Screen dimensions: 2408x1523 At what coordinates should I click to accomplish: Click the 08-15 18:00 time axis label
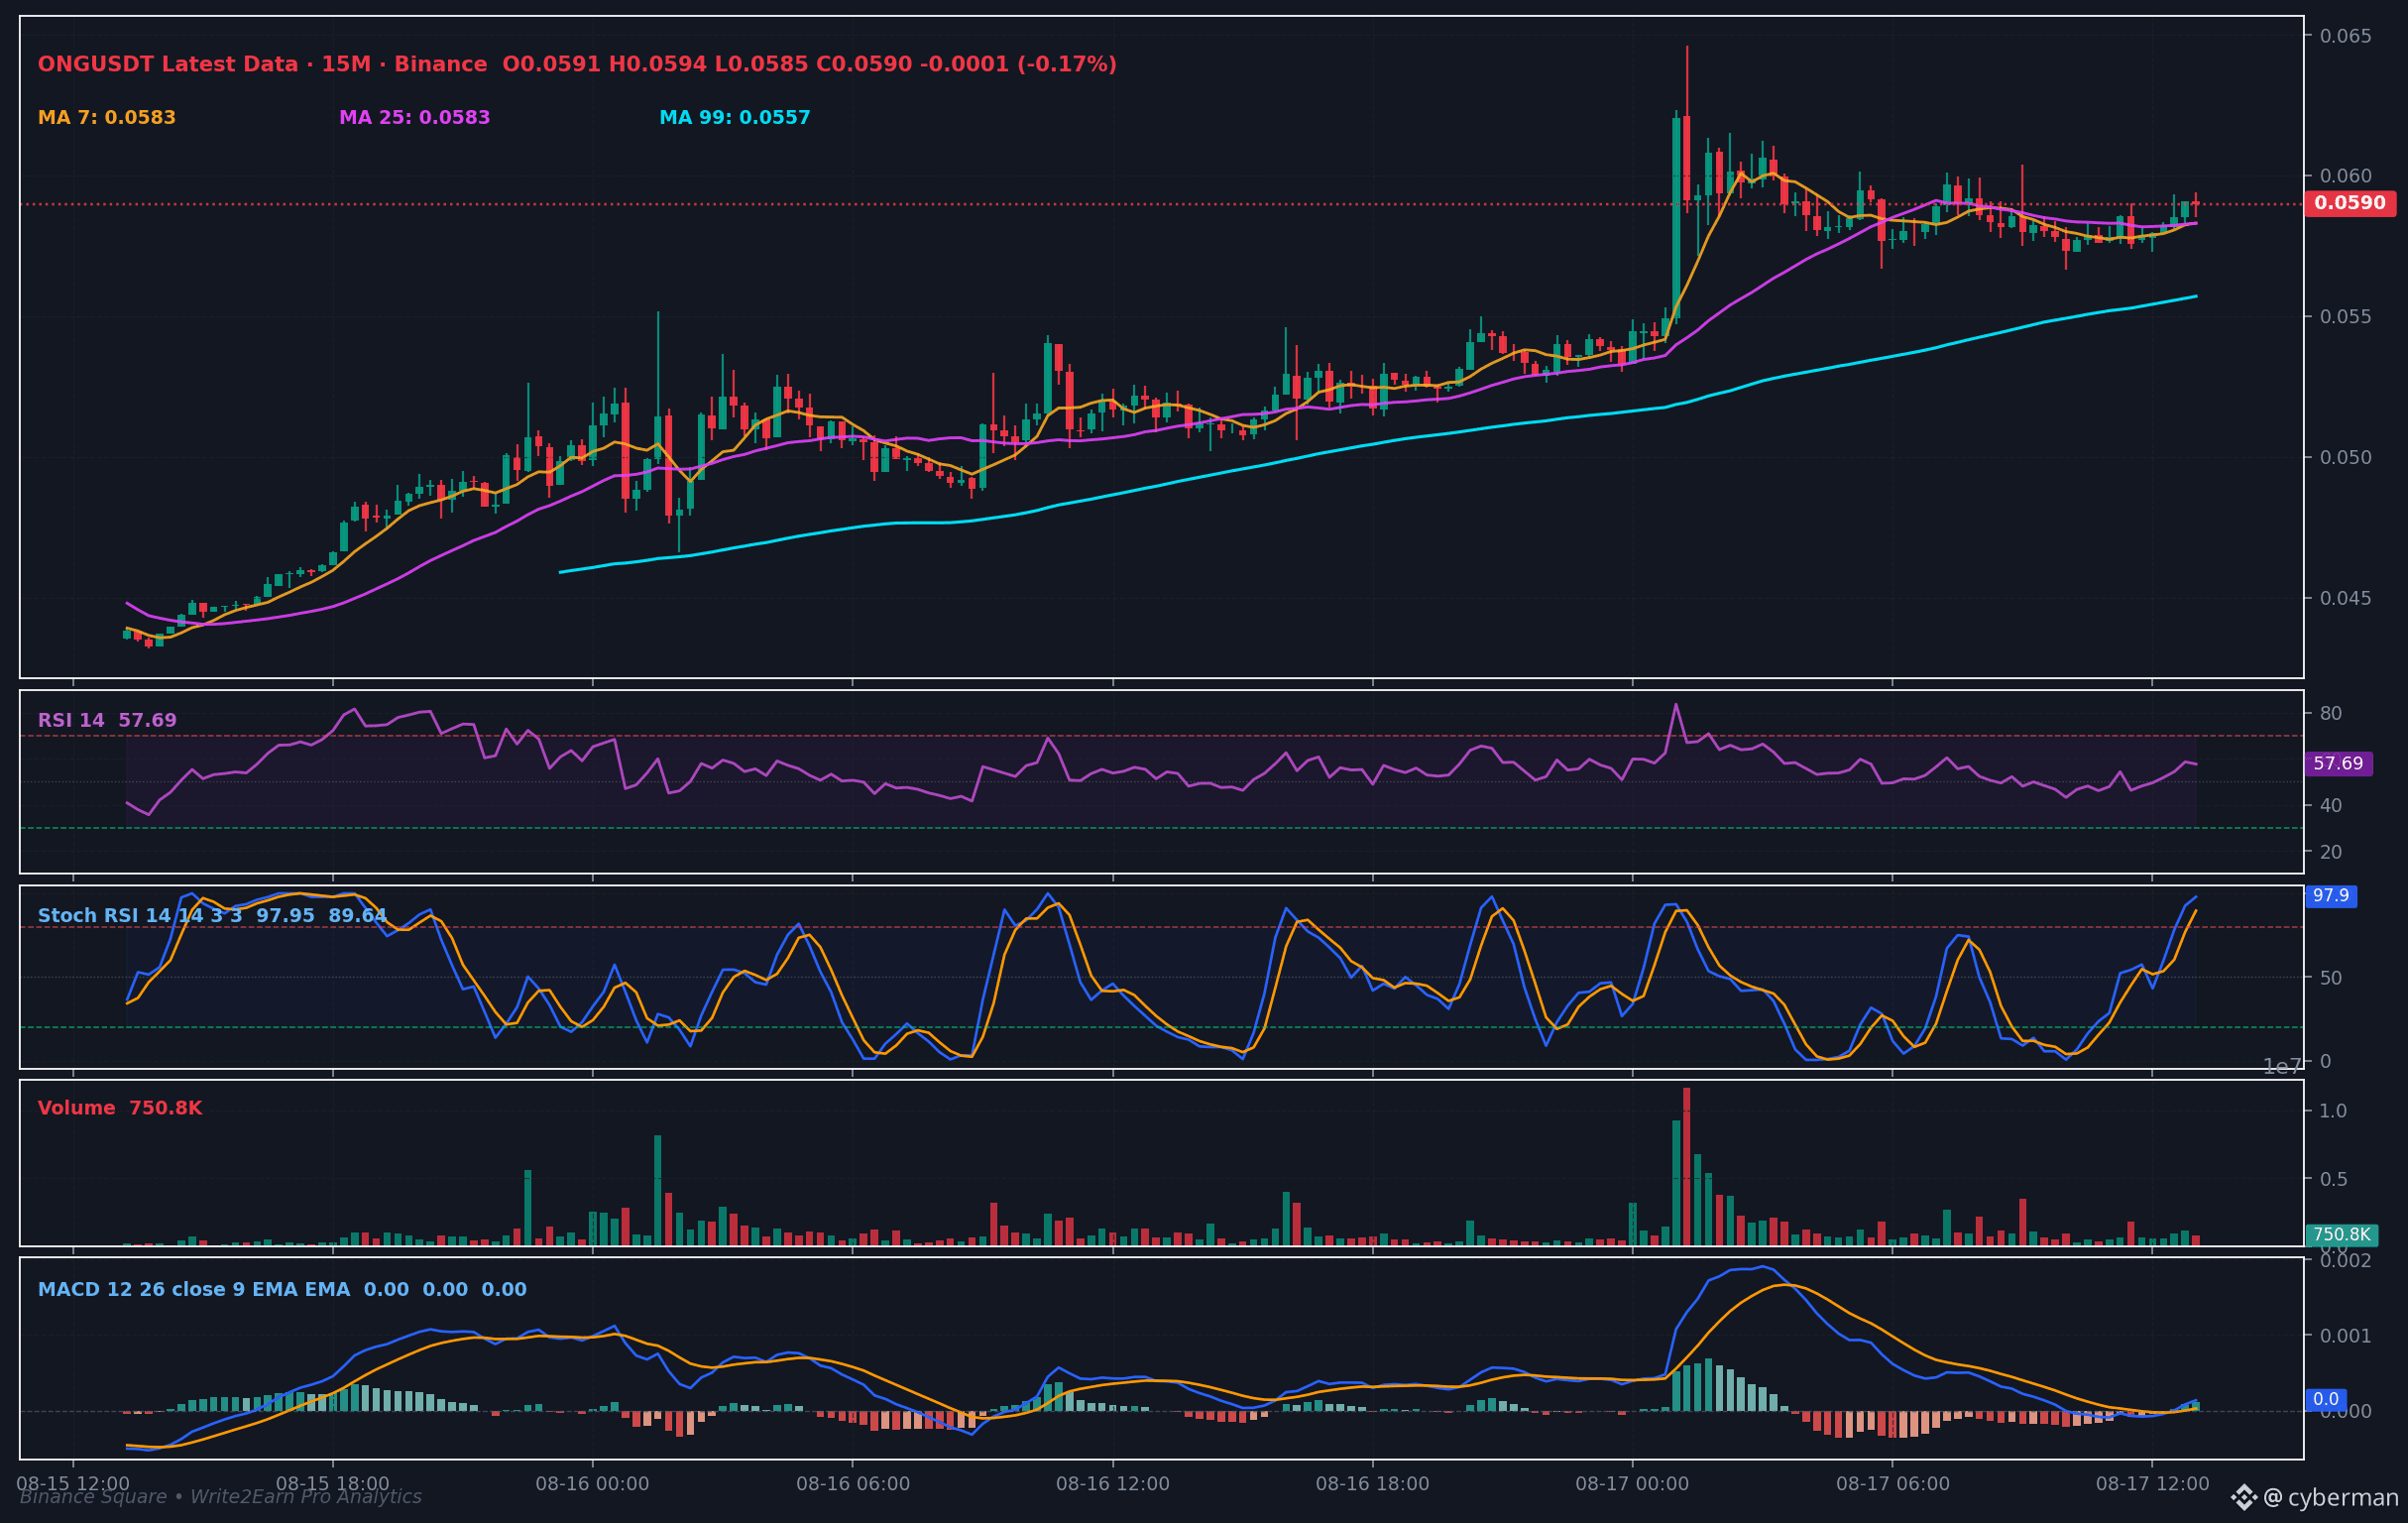coord(333,1484)
